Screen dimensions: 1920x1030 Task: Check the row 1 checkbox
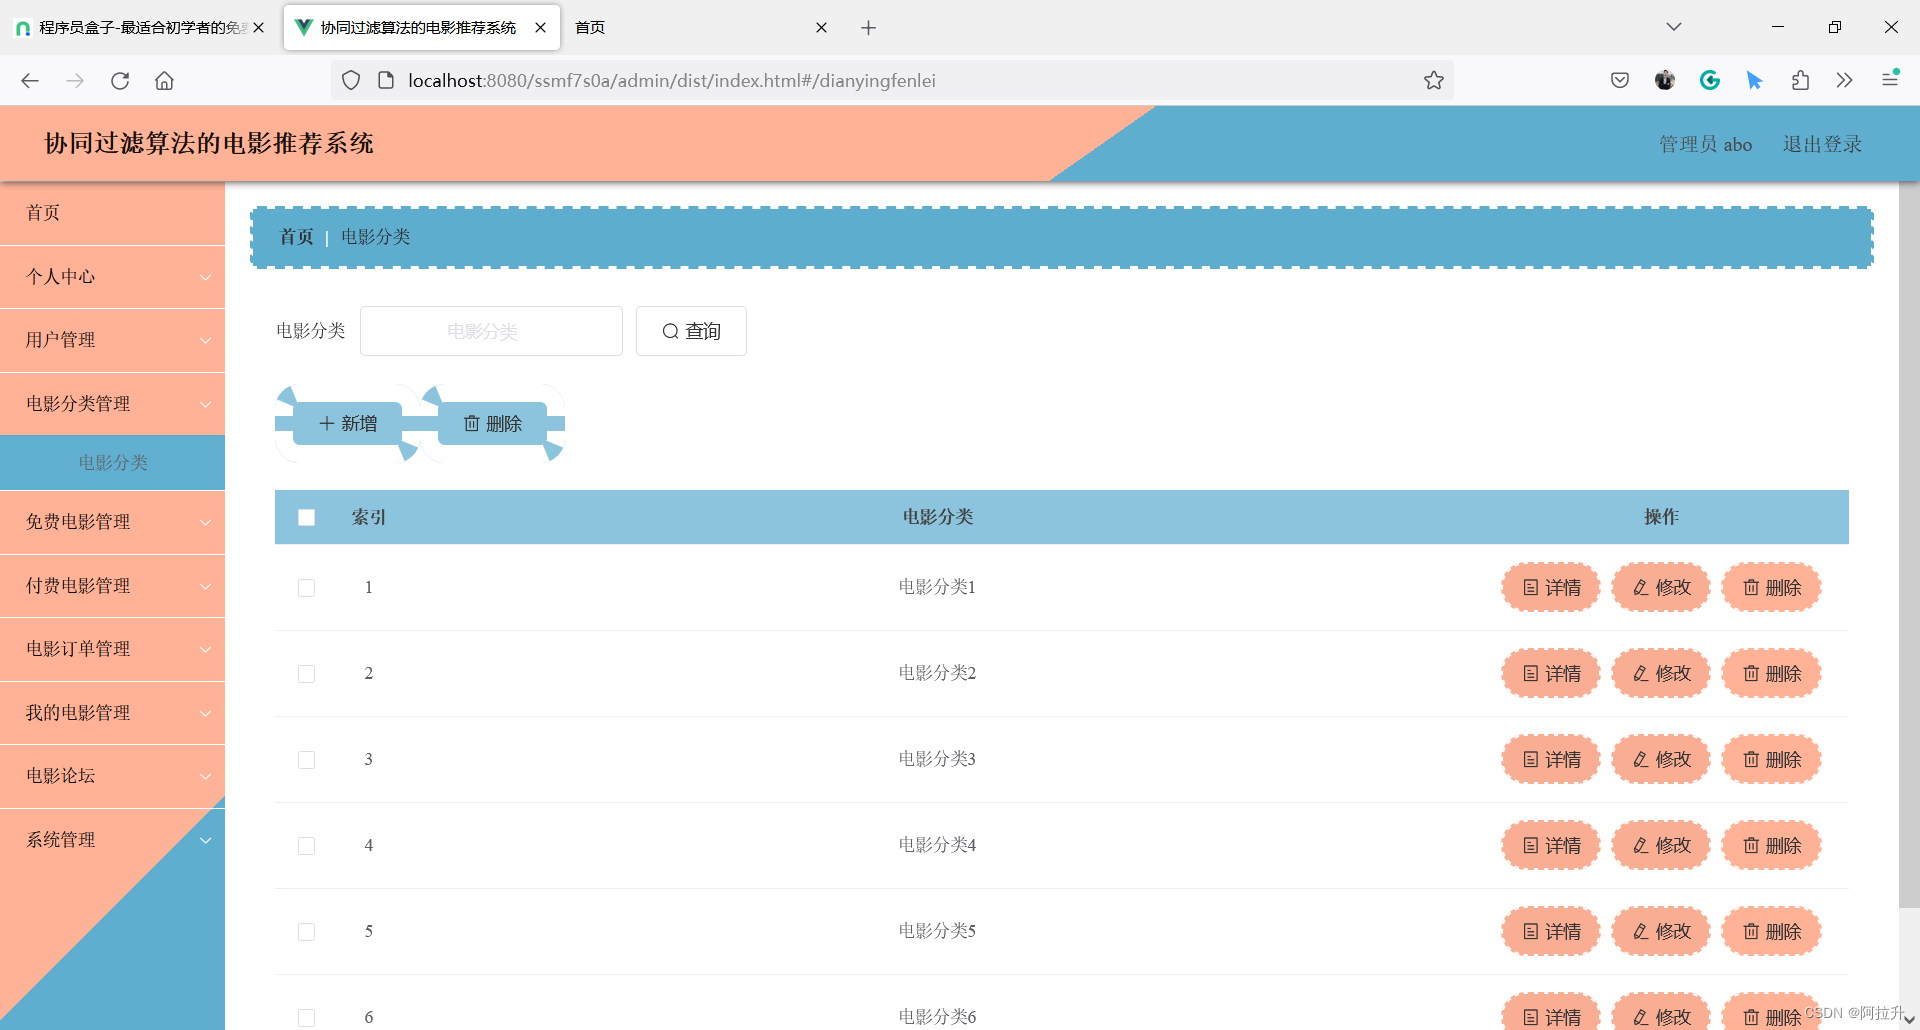[x=307, y=588]
